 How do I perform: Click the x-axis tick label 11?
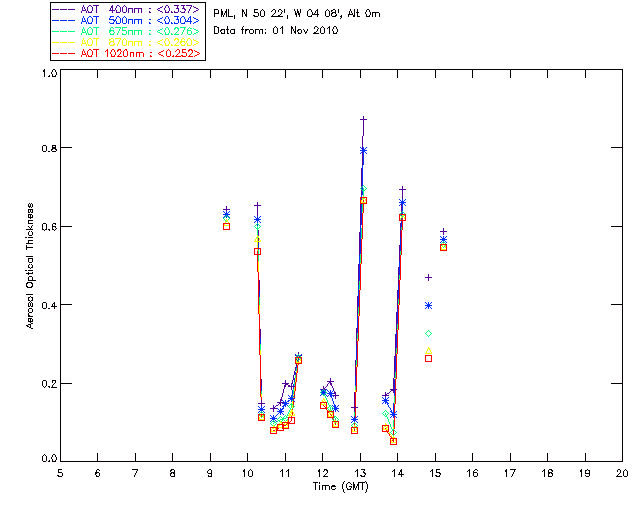285,473
